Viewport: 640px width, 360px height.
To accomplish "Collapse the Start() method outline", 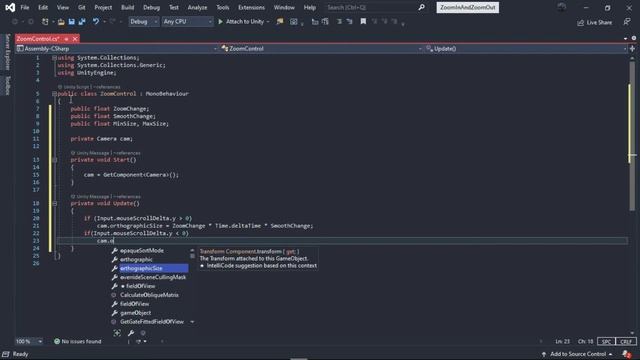I will point(54,160).
